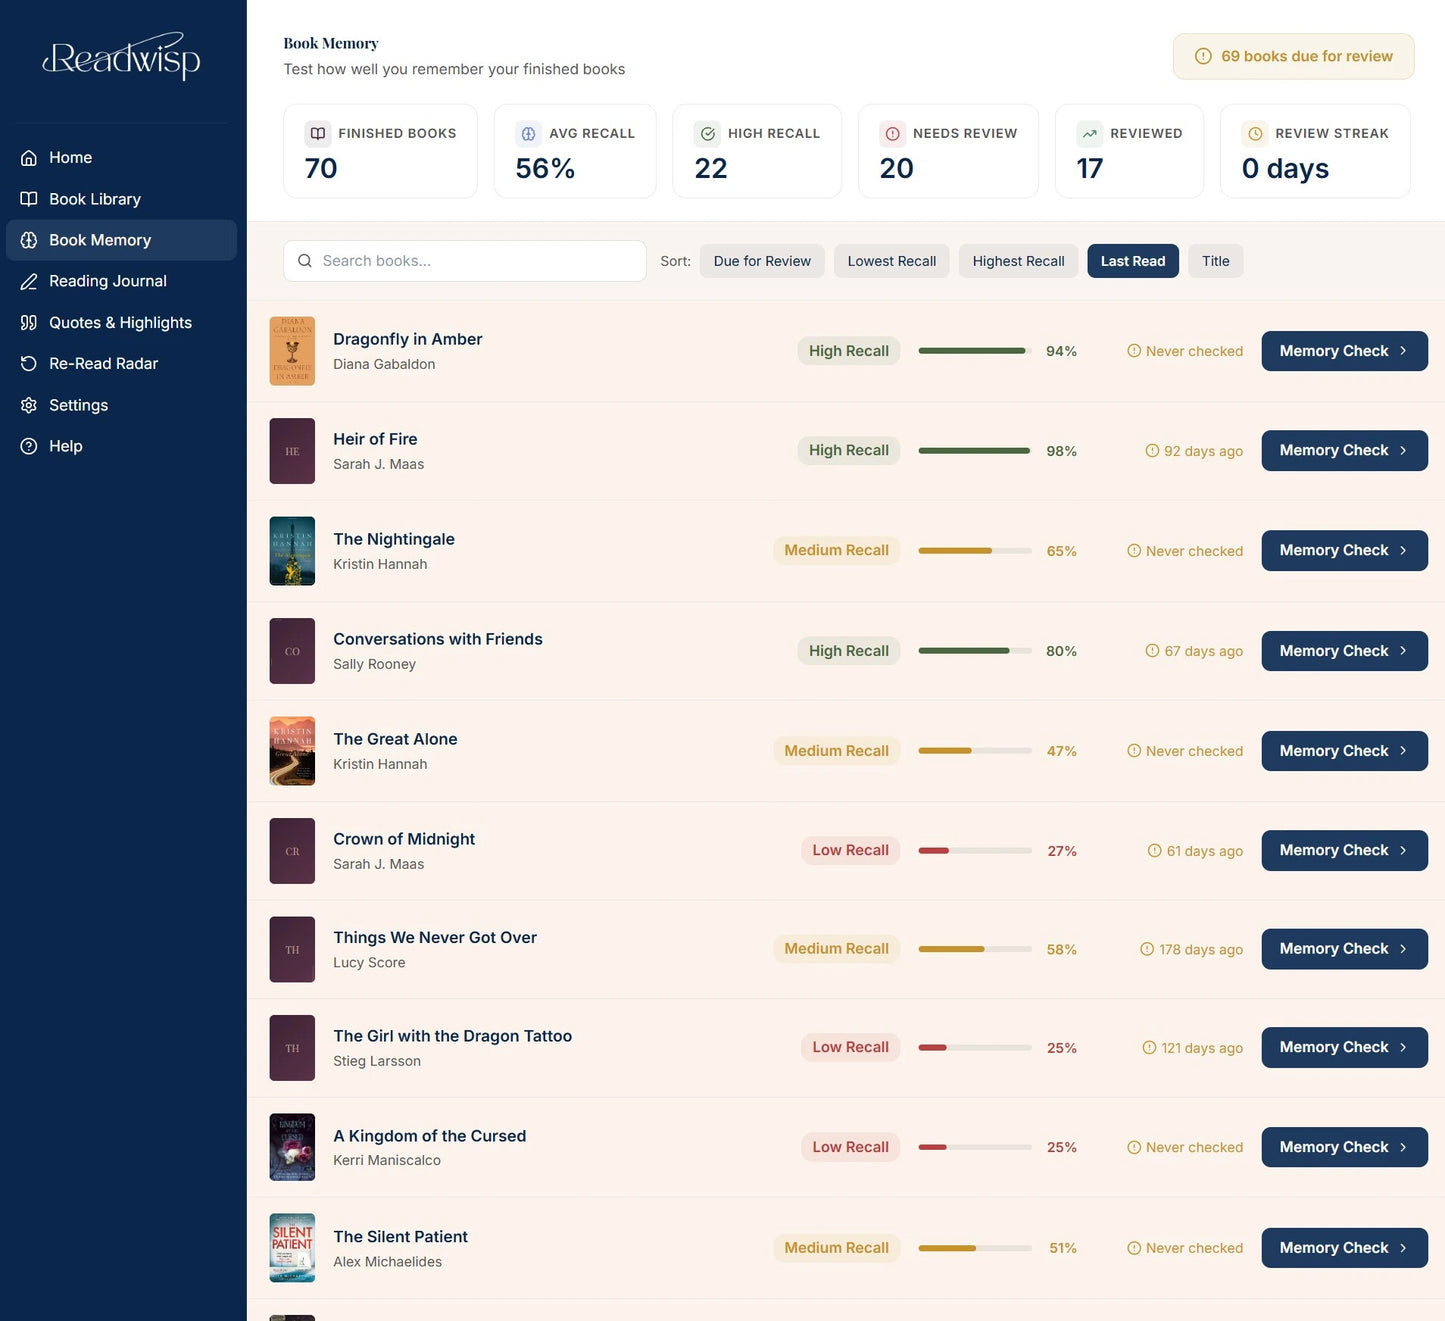1445x1321 pixels.
Task: Sort by Highest Recall
Action: tap(1018, 261)
